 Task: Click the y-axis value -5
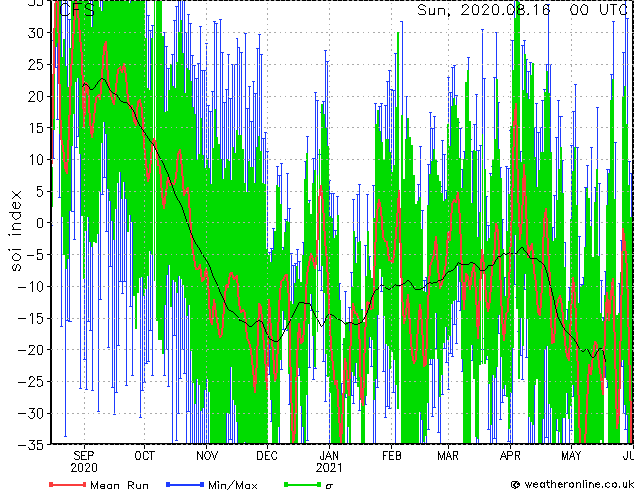coord(35,255)
